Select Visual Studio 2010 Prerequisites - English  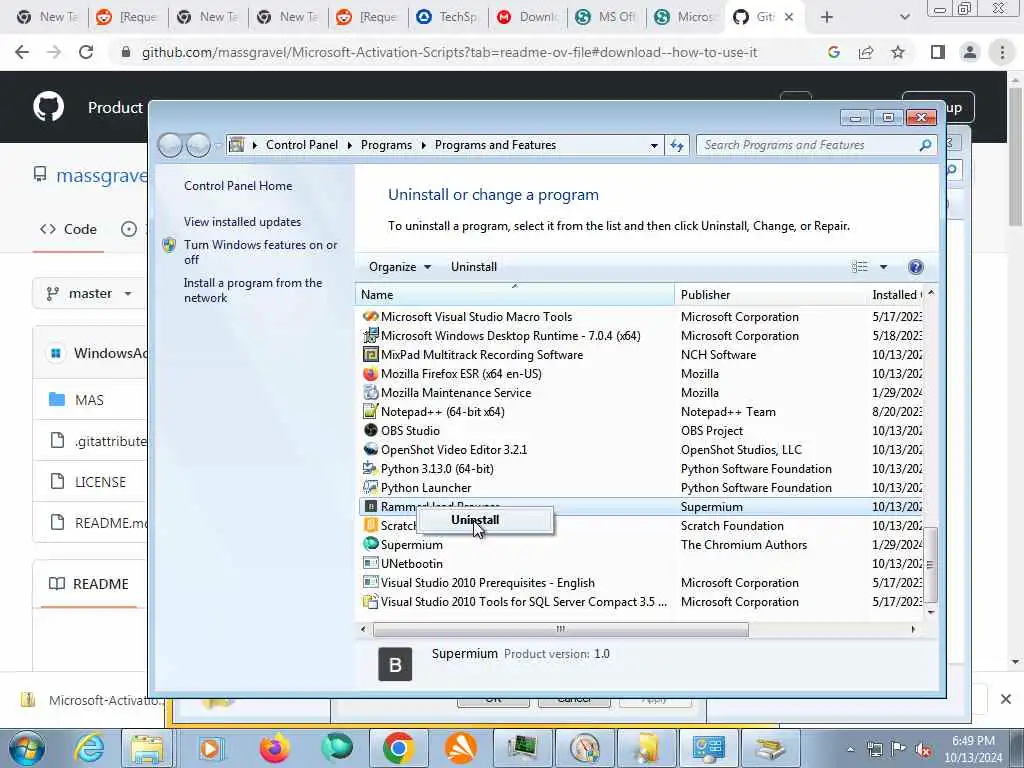[x=487, y=583]
